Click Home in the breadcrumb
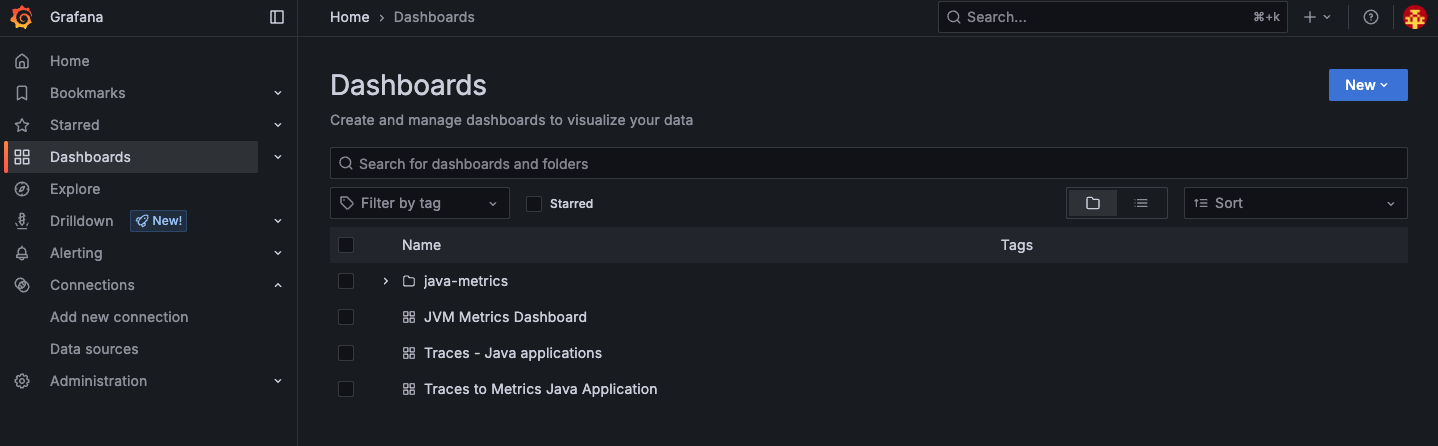This screenshot has width=1438, height=446. click(349, 17)
